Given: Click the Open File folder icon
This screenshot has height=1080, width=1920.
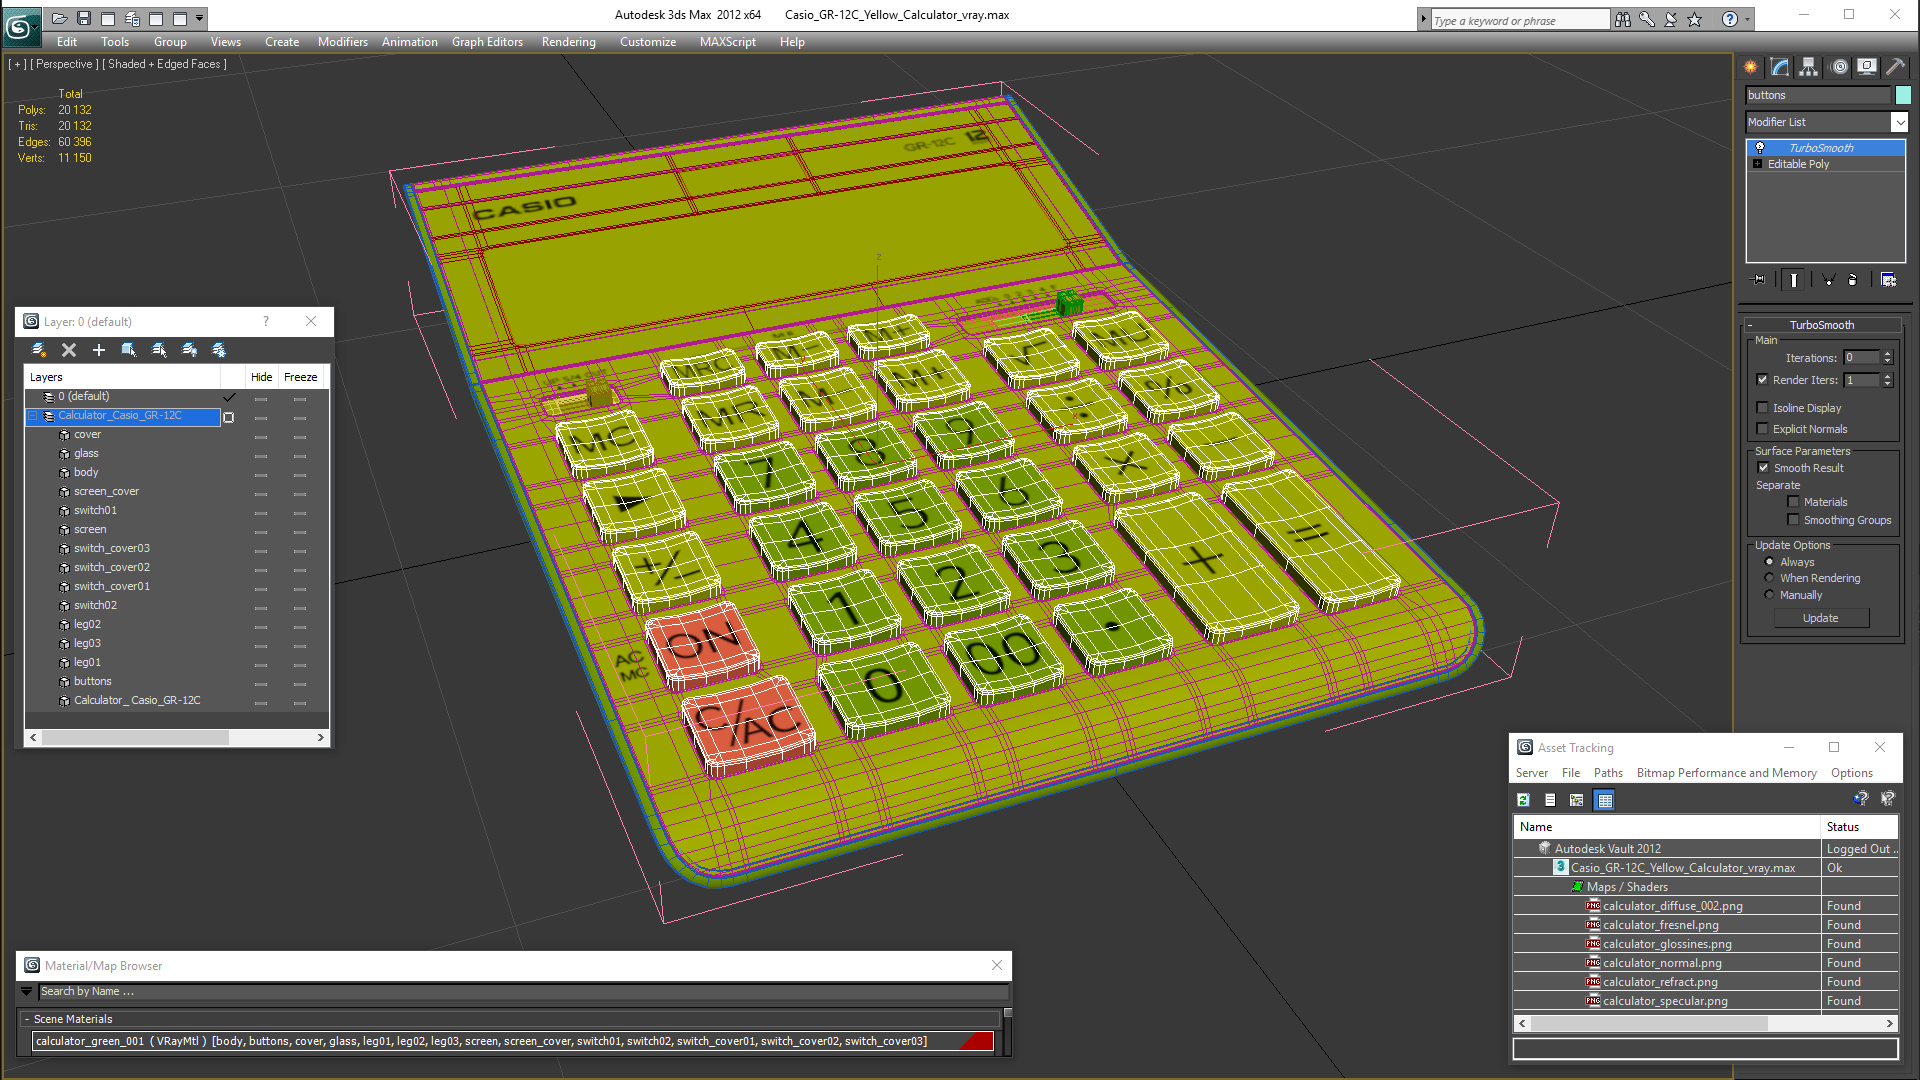Looking at the screenshot, I should point(60,18).
